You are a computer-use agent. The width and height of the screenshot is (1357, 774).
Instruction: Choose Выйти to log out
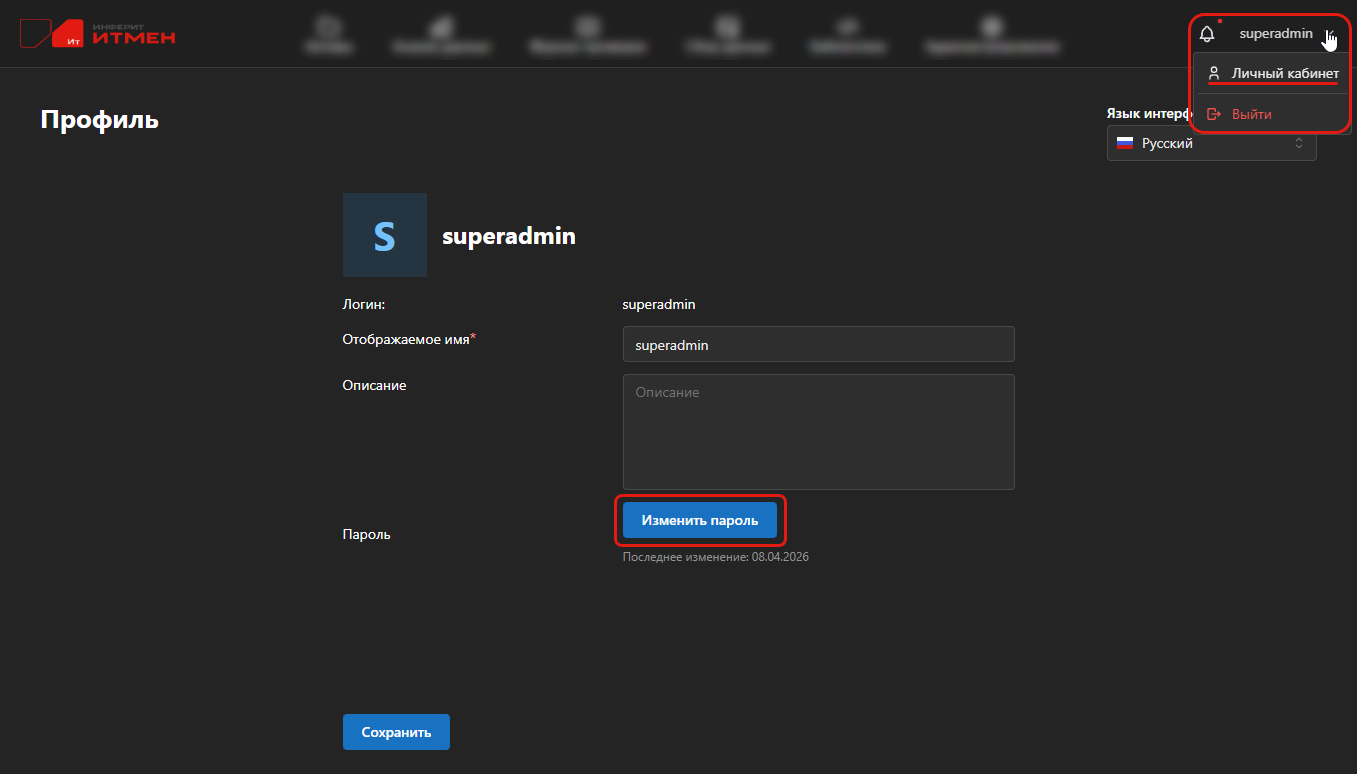click(x=1251, y=114)
